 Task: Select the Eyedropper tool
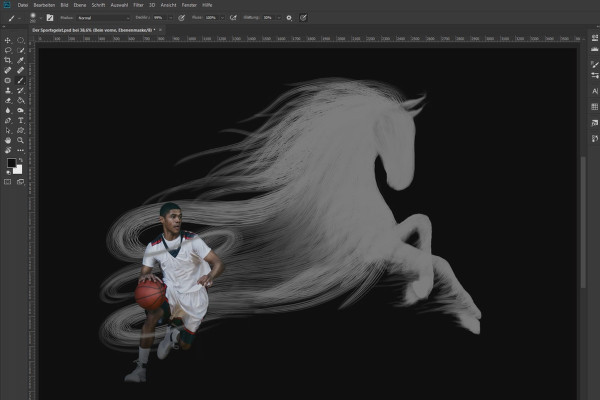(20, 60)
